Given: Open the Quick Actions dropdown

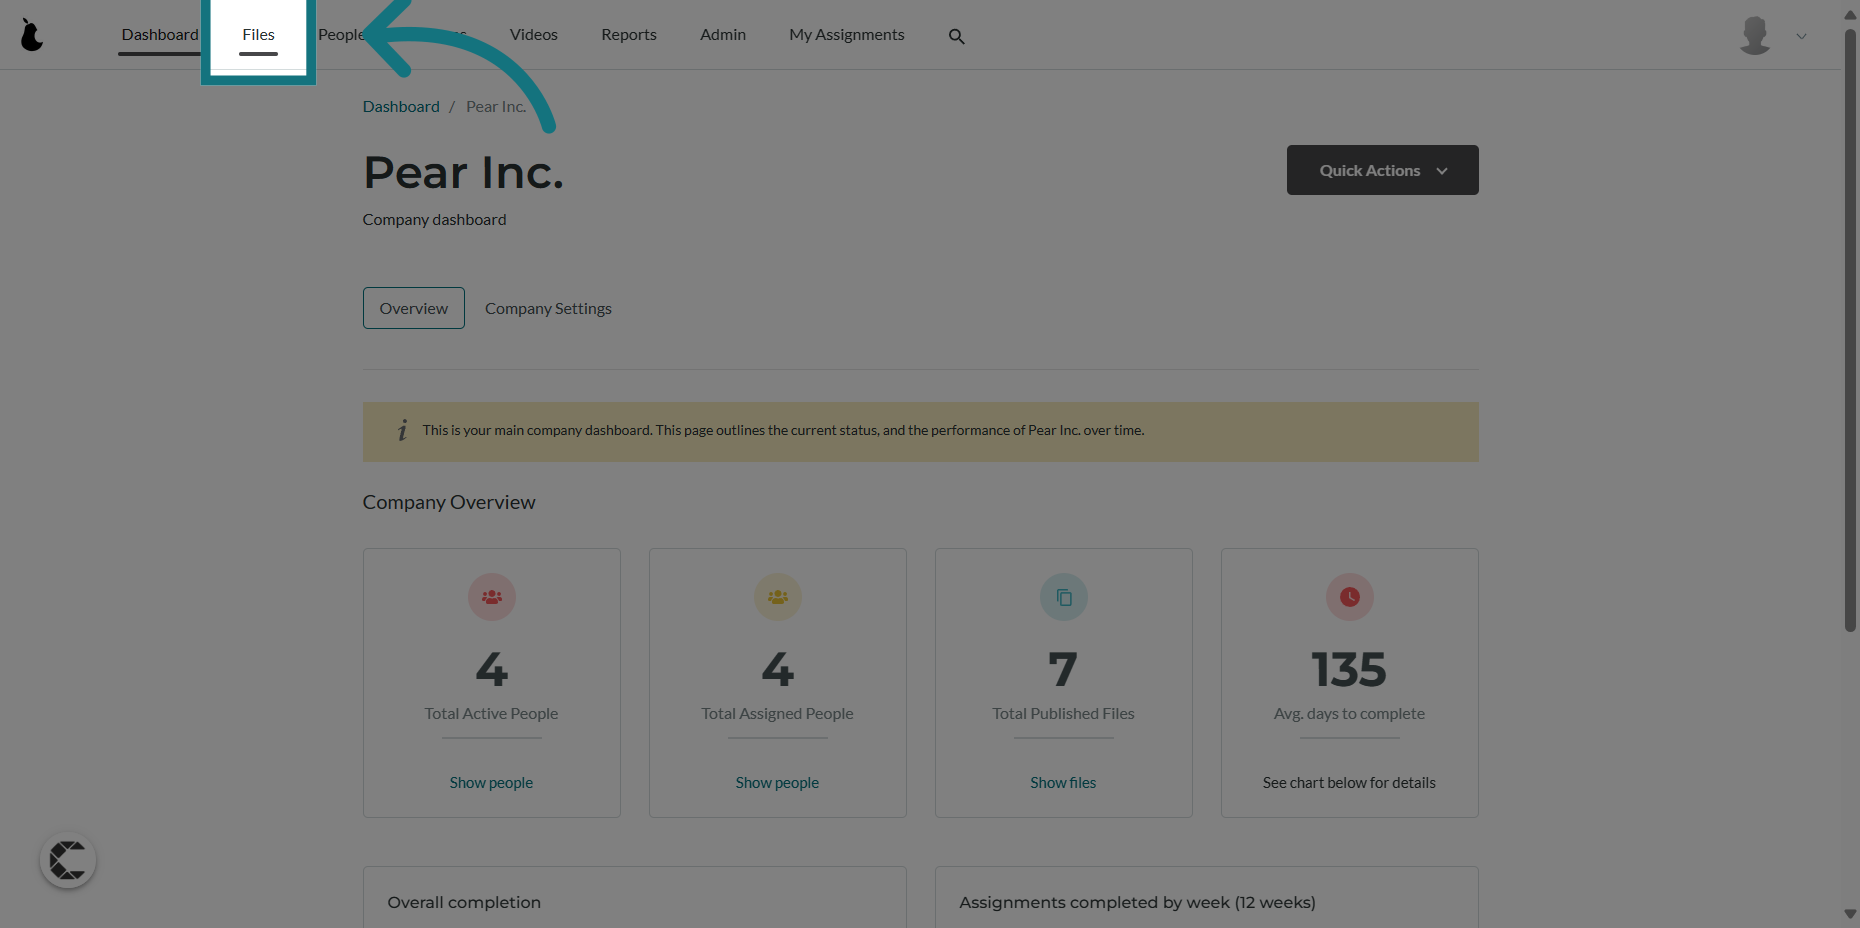Looking at the screenshot, I should point(1382,170).
